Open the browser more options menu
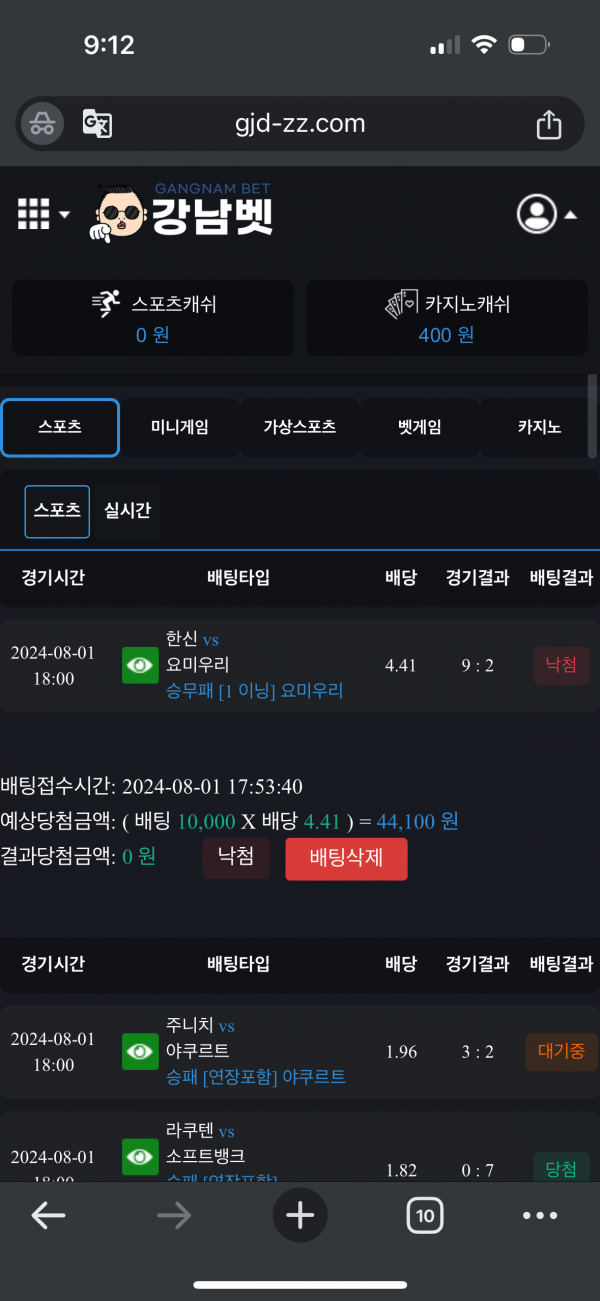Viewport: 600px width, 1301px height. click(540, 1215)
